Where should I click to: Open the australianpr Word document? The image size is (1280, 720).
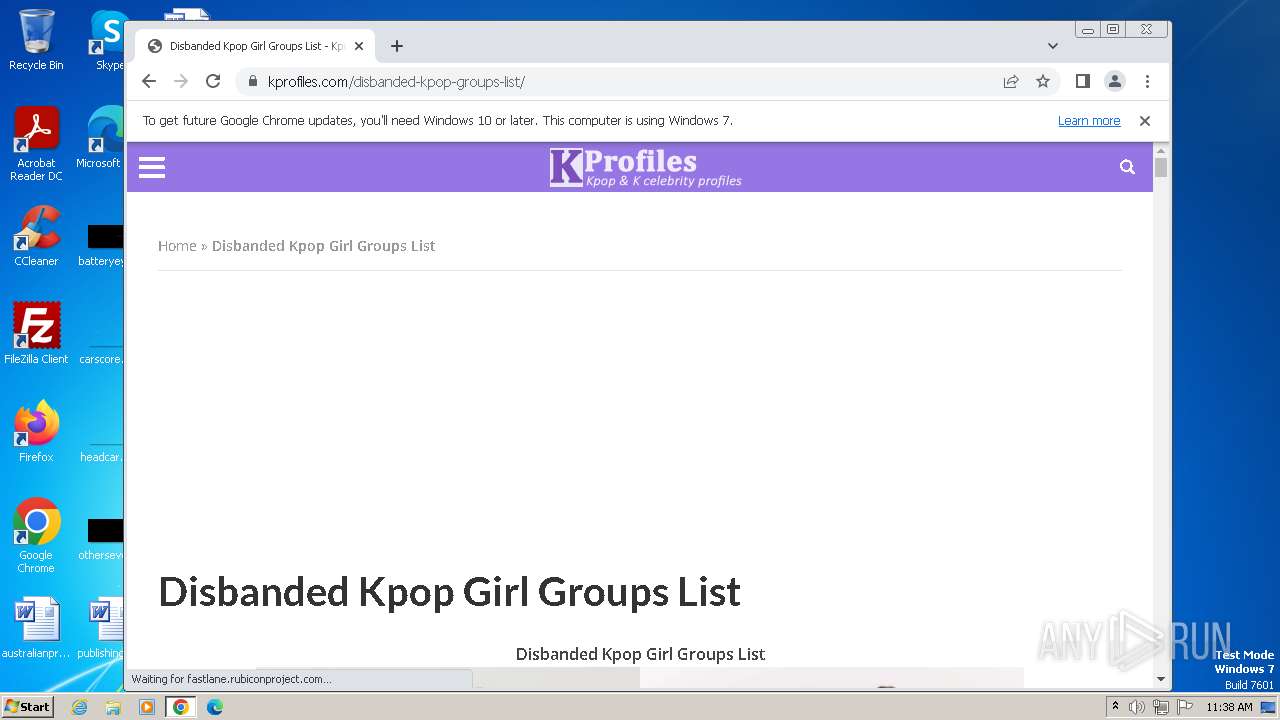point(36,629)
